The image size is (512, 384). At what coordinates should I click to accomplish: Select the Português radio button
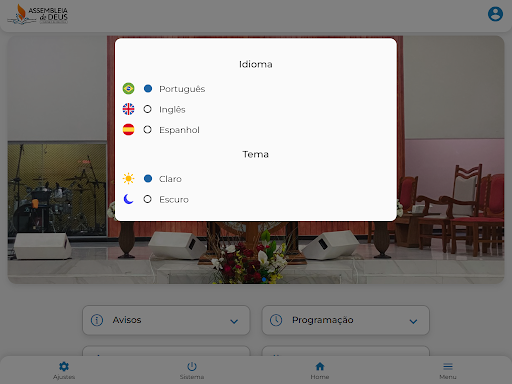148,89
